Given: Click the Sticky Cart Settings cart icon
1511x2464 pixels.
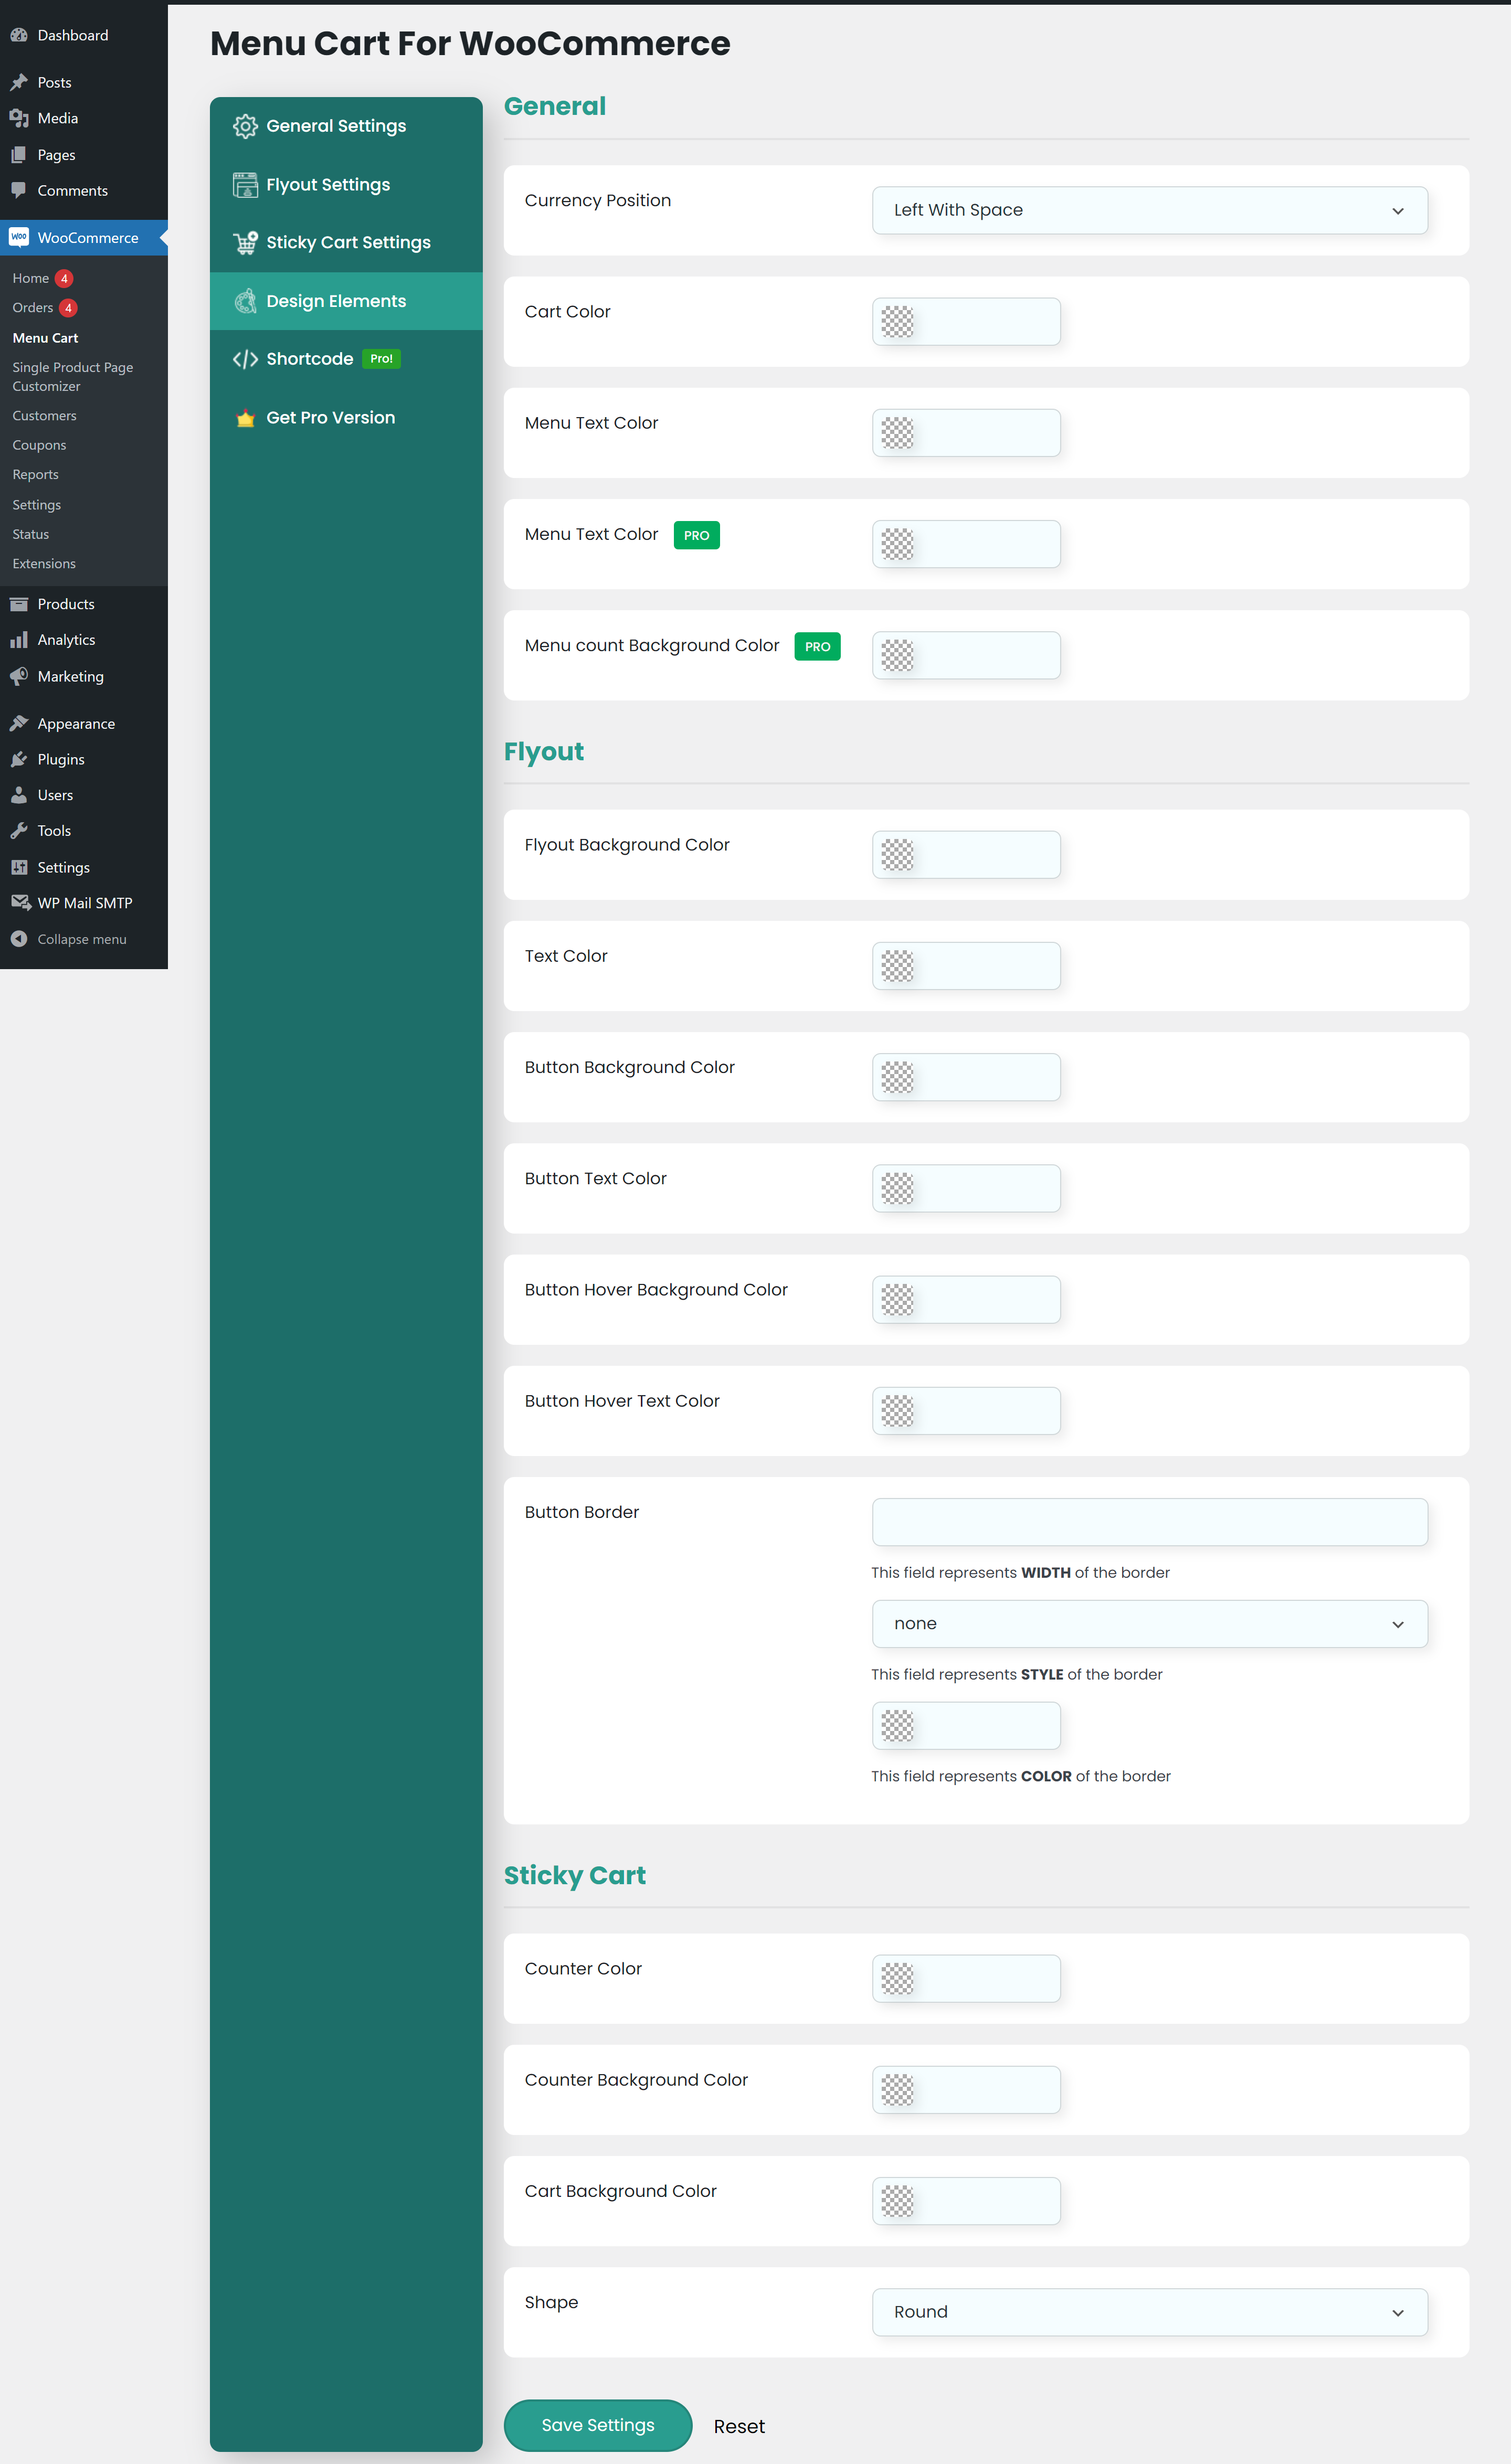Looking at the screenshot, I should point(245,242).
